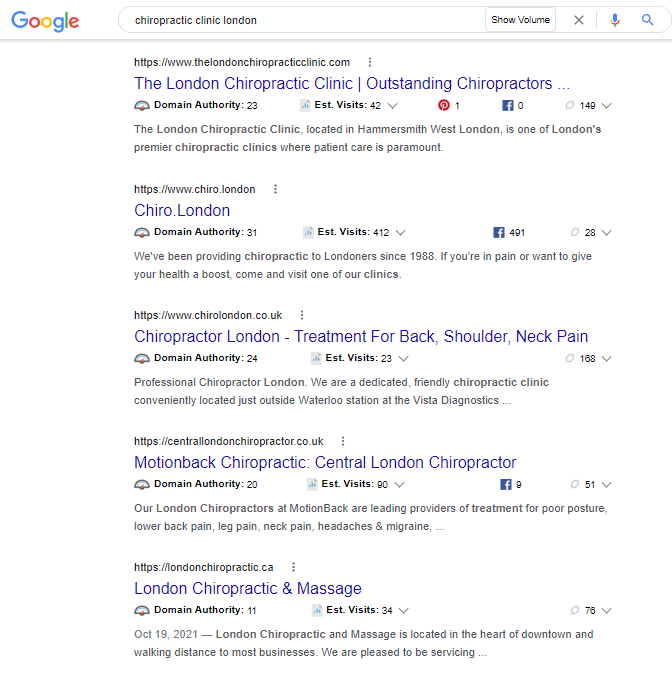This screenshot has width=672, height=673.
Task: Open three-dot menu beside londonchiropractic.ca
Action: tap(293, 567)
